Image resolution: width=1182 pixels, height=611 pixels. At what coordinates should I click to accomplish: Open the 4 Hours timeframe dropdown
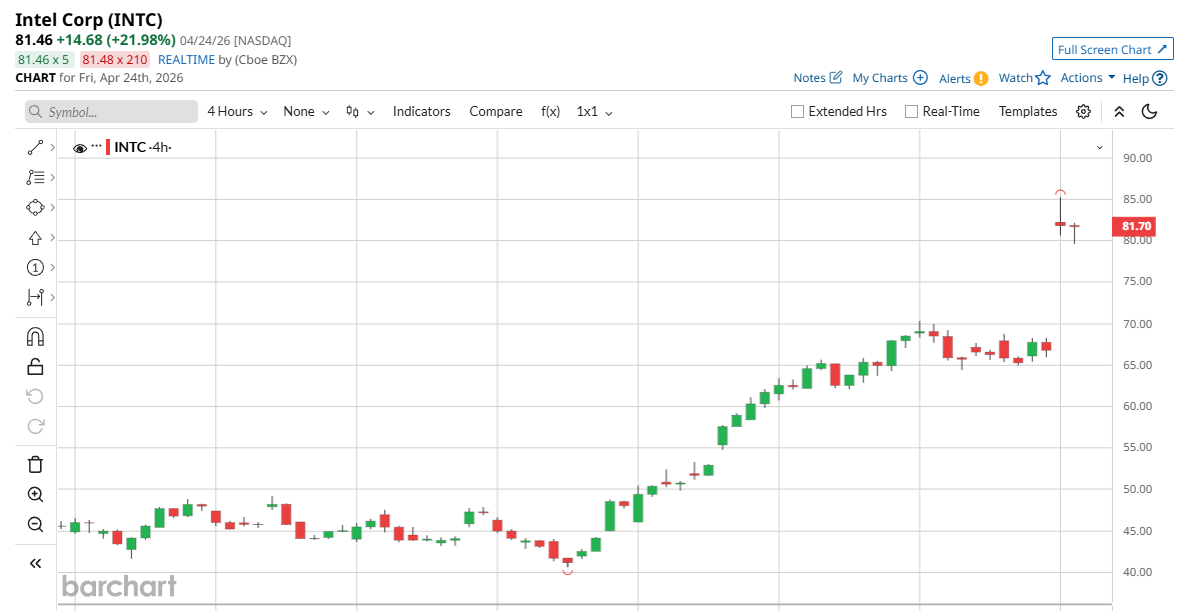pyautogui.click(x=237, y=112)
